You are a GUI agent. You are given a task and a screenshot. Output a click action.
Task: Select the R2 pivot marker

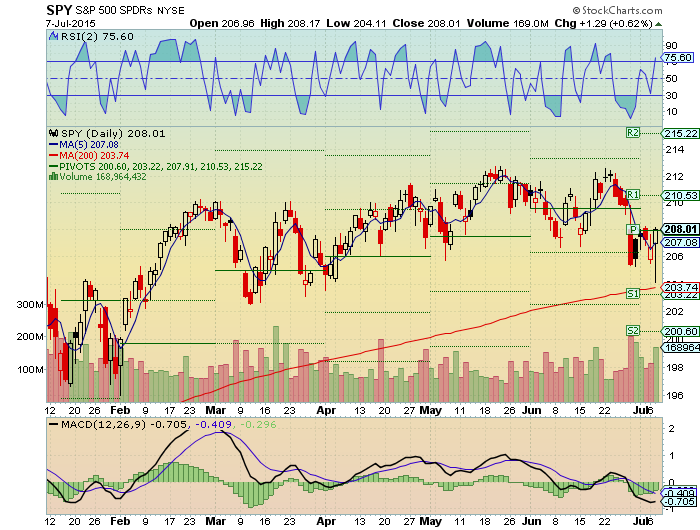[633, 133]
